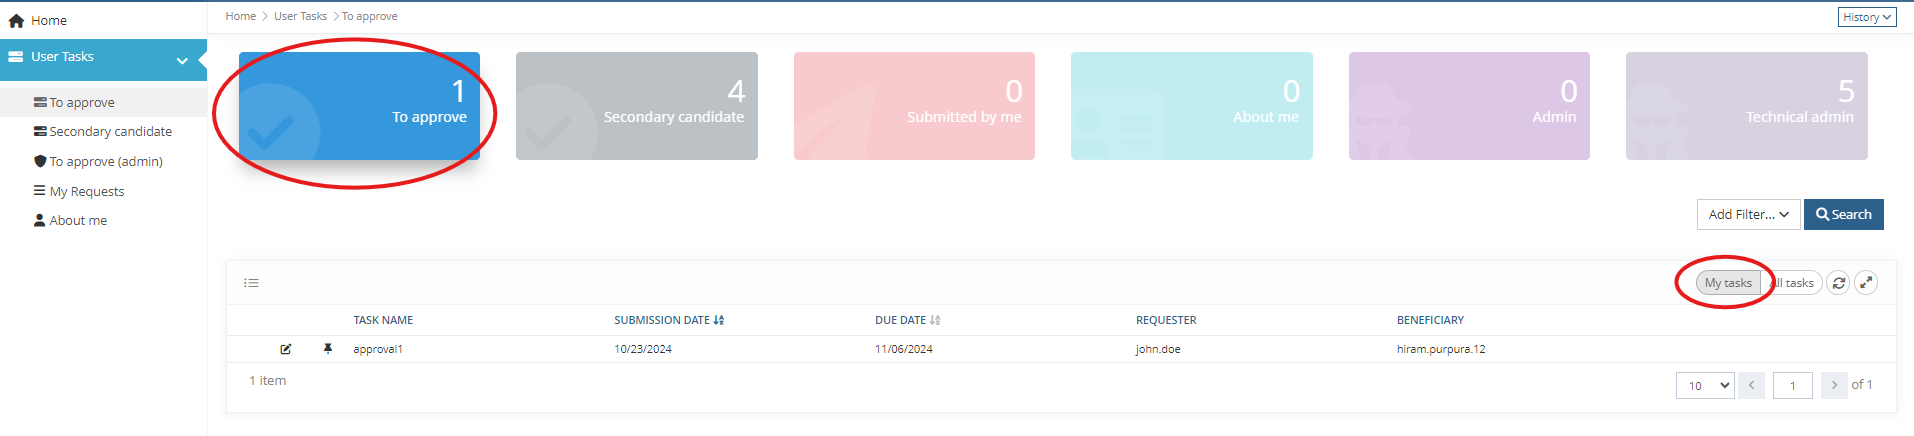Click the Due Date sort icon
Screen dimensions: 1914x436
point(935,321)
